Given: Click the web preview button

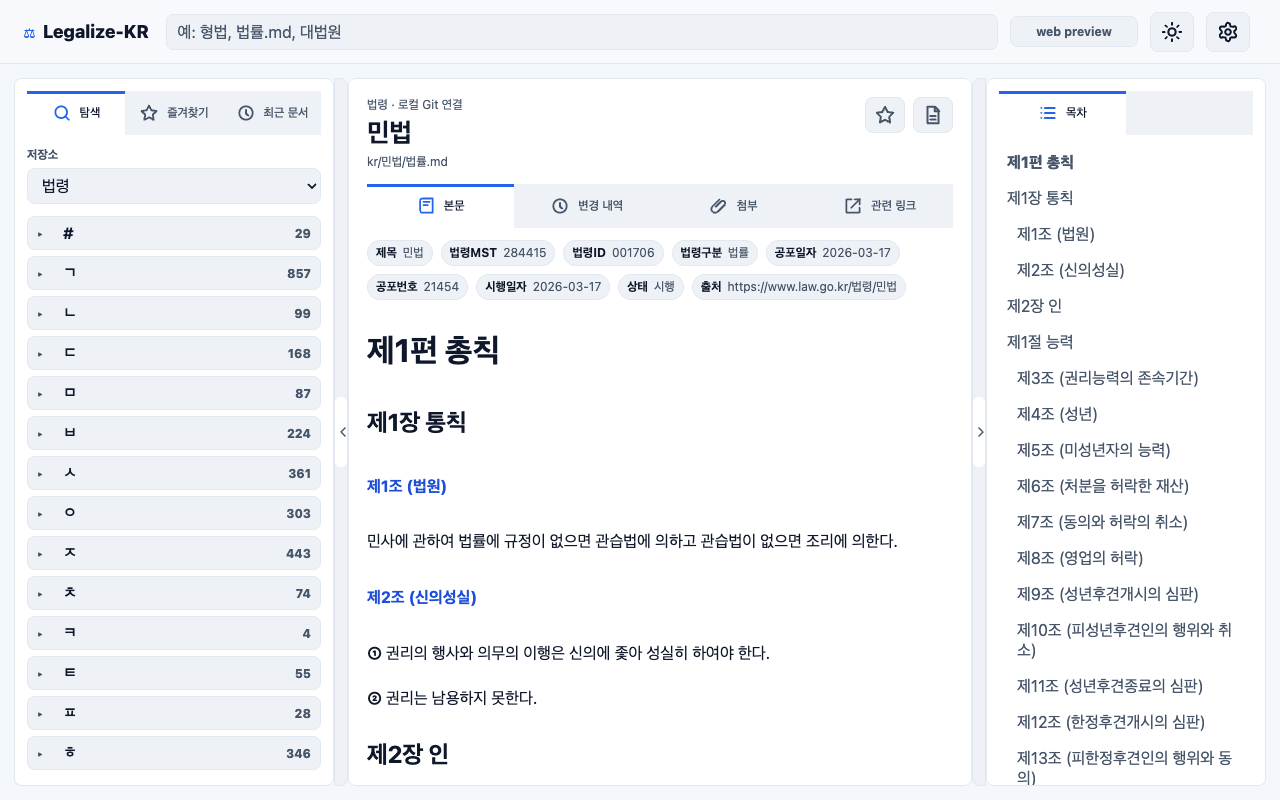Looking at the screenshot, I should coord(1074,32).
